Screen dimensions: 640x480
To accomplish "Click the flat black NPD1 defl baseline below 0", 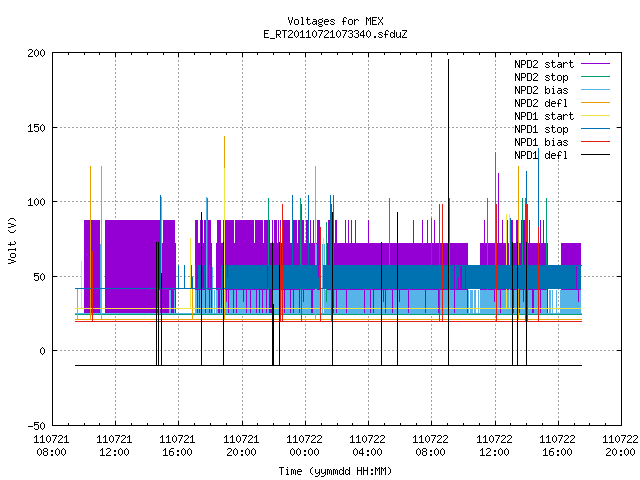I will (x=328, y=365).
